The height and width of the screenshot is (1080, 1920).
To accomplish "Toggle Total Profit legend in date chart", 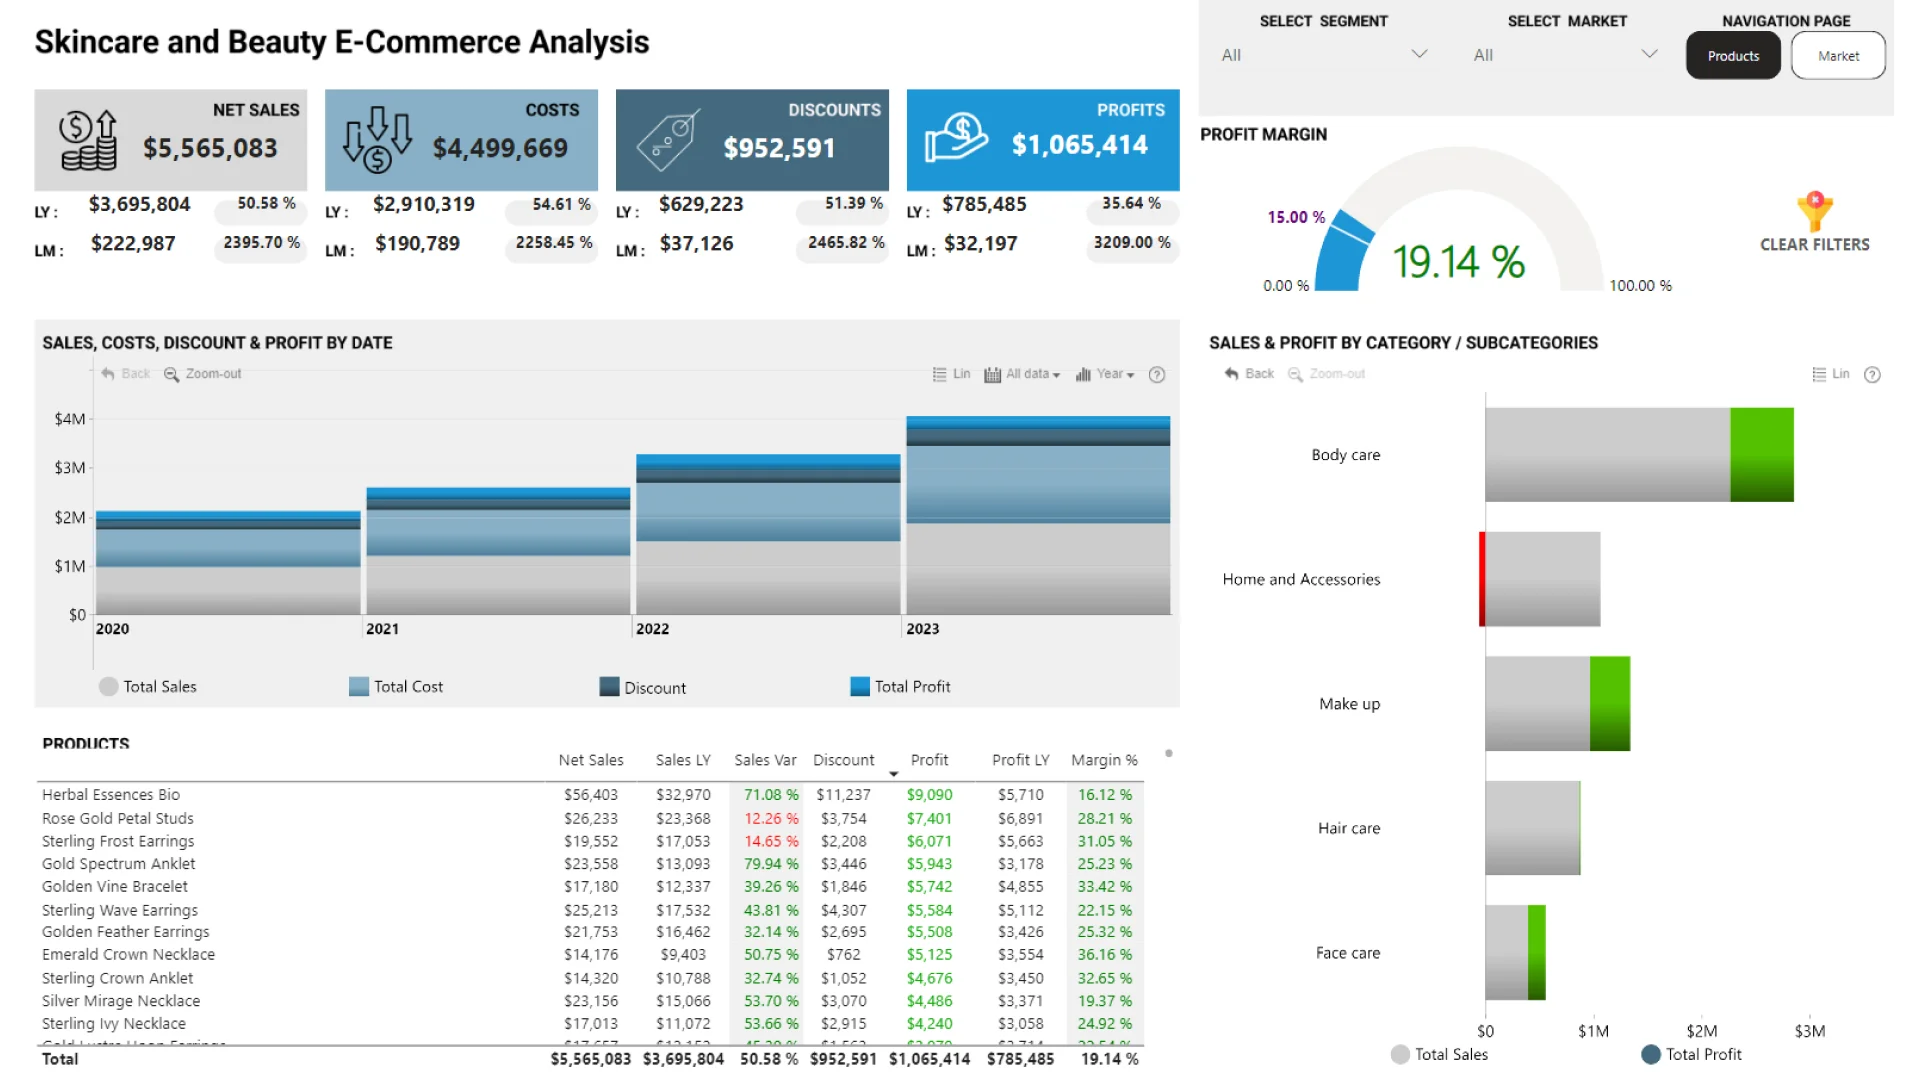I will coord(900,687).
